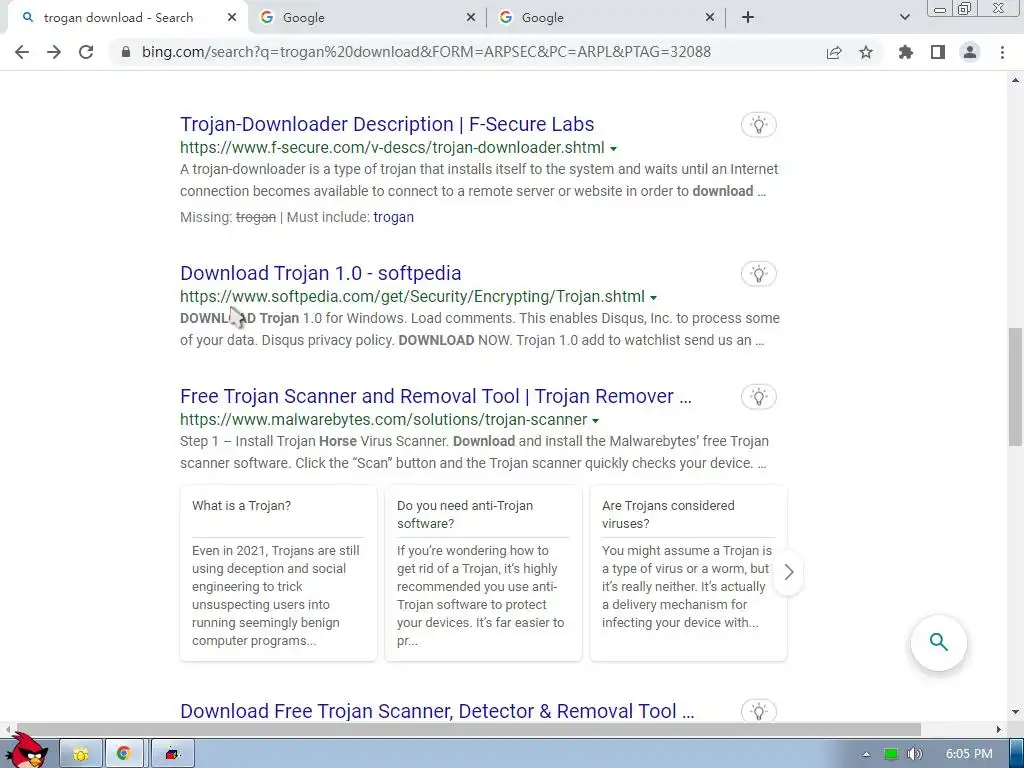Screen dimensions: 1024x768
Task: Close the second Google tab
Action: coord(710,18)
